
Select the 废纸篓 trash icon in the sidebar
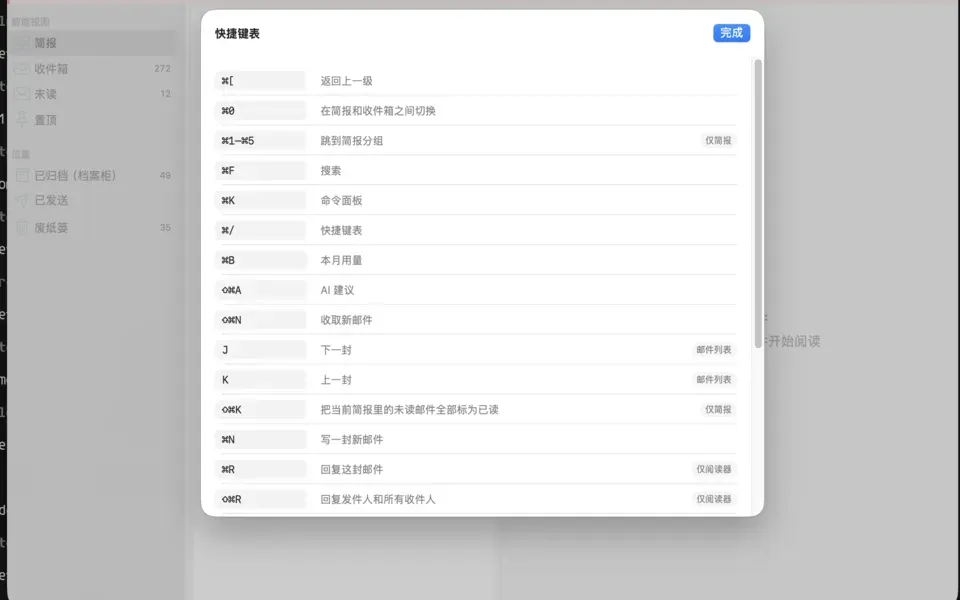(x=22, y=228)
